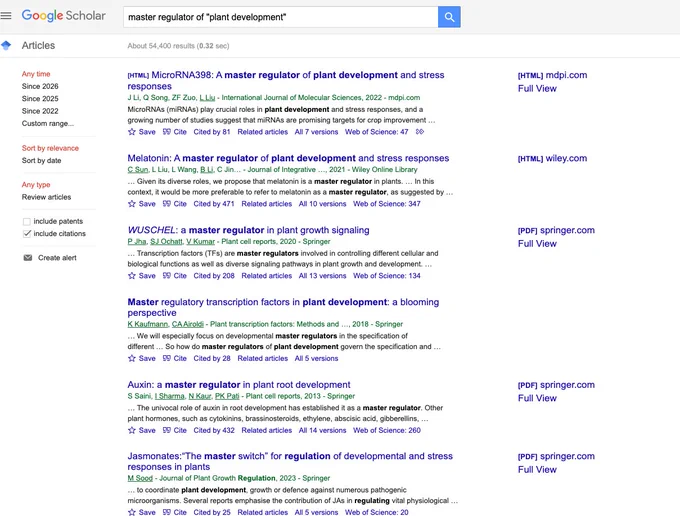Open Web of Science: 347 link
The height and width of the screenshot is (516, 680).
(387, 204)
